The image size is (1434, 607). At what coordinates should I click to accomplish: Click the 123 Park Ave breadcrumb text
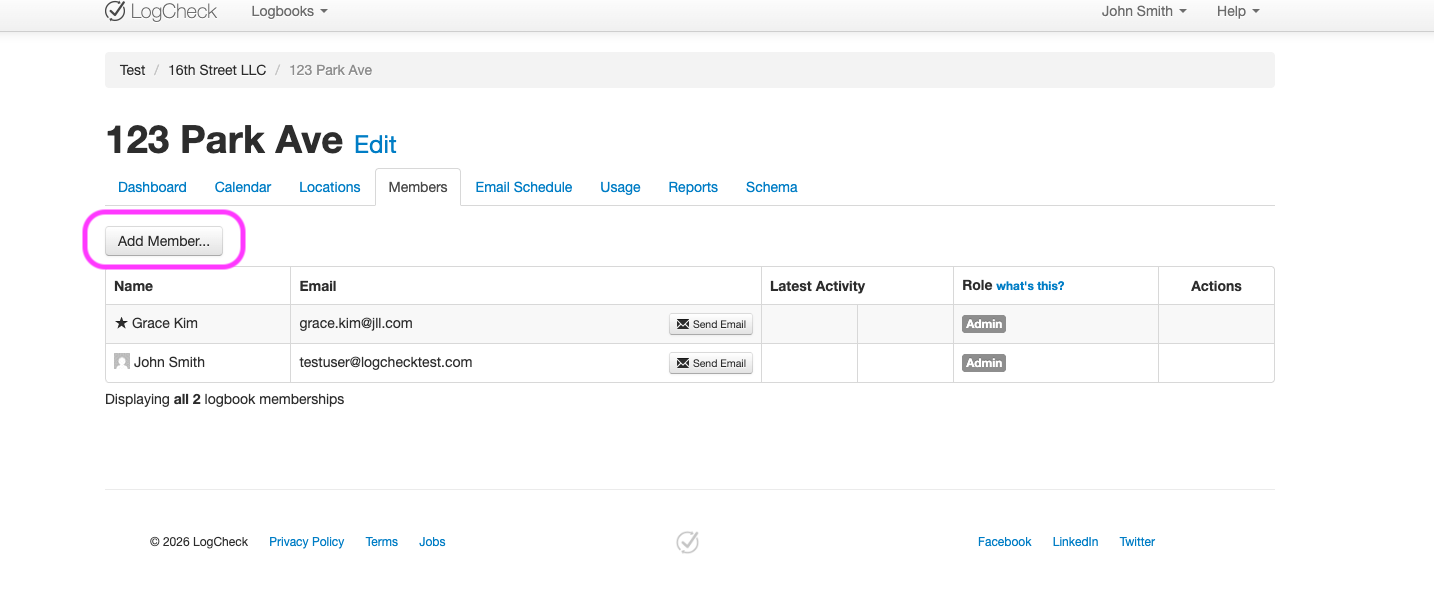coord(330,70)
